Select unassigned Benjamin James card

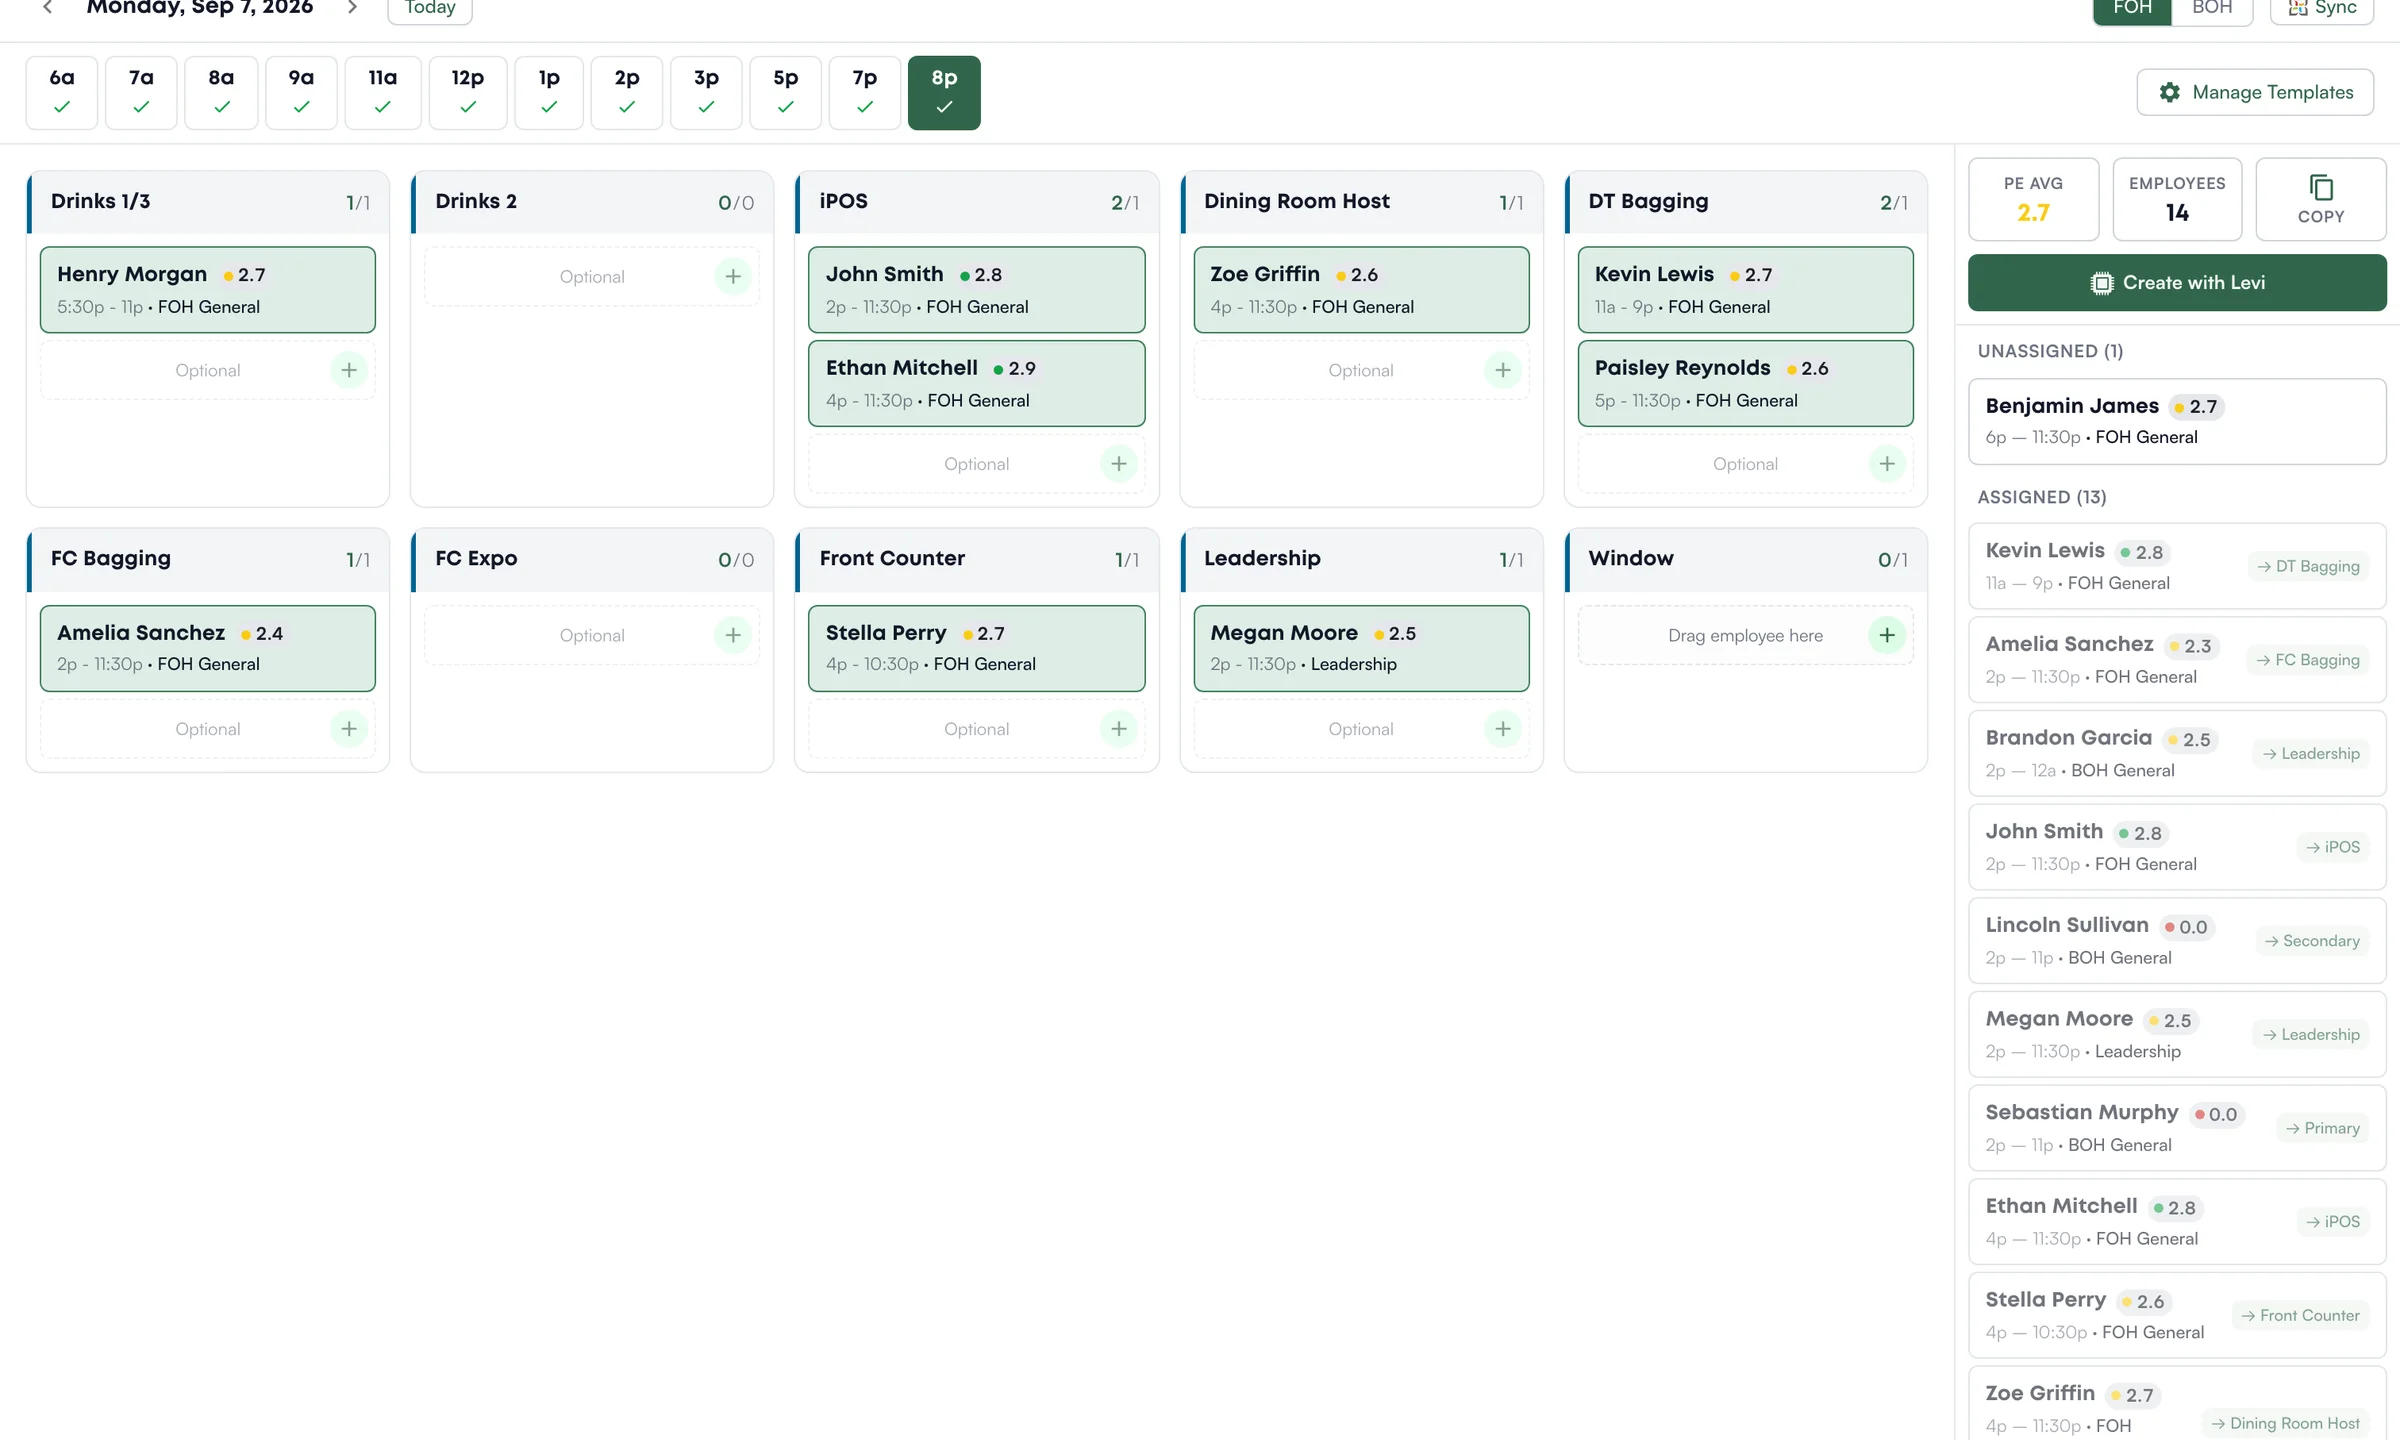[x=2177, y=421]
